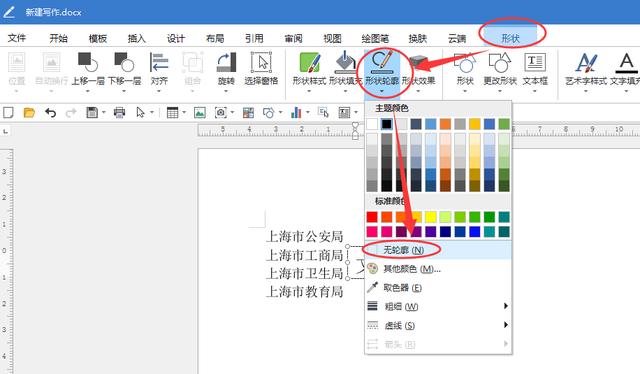Switch to the 开始 tab

click(58, 38)
